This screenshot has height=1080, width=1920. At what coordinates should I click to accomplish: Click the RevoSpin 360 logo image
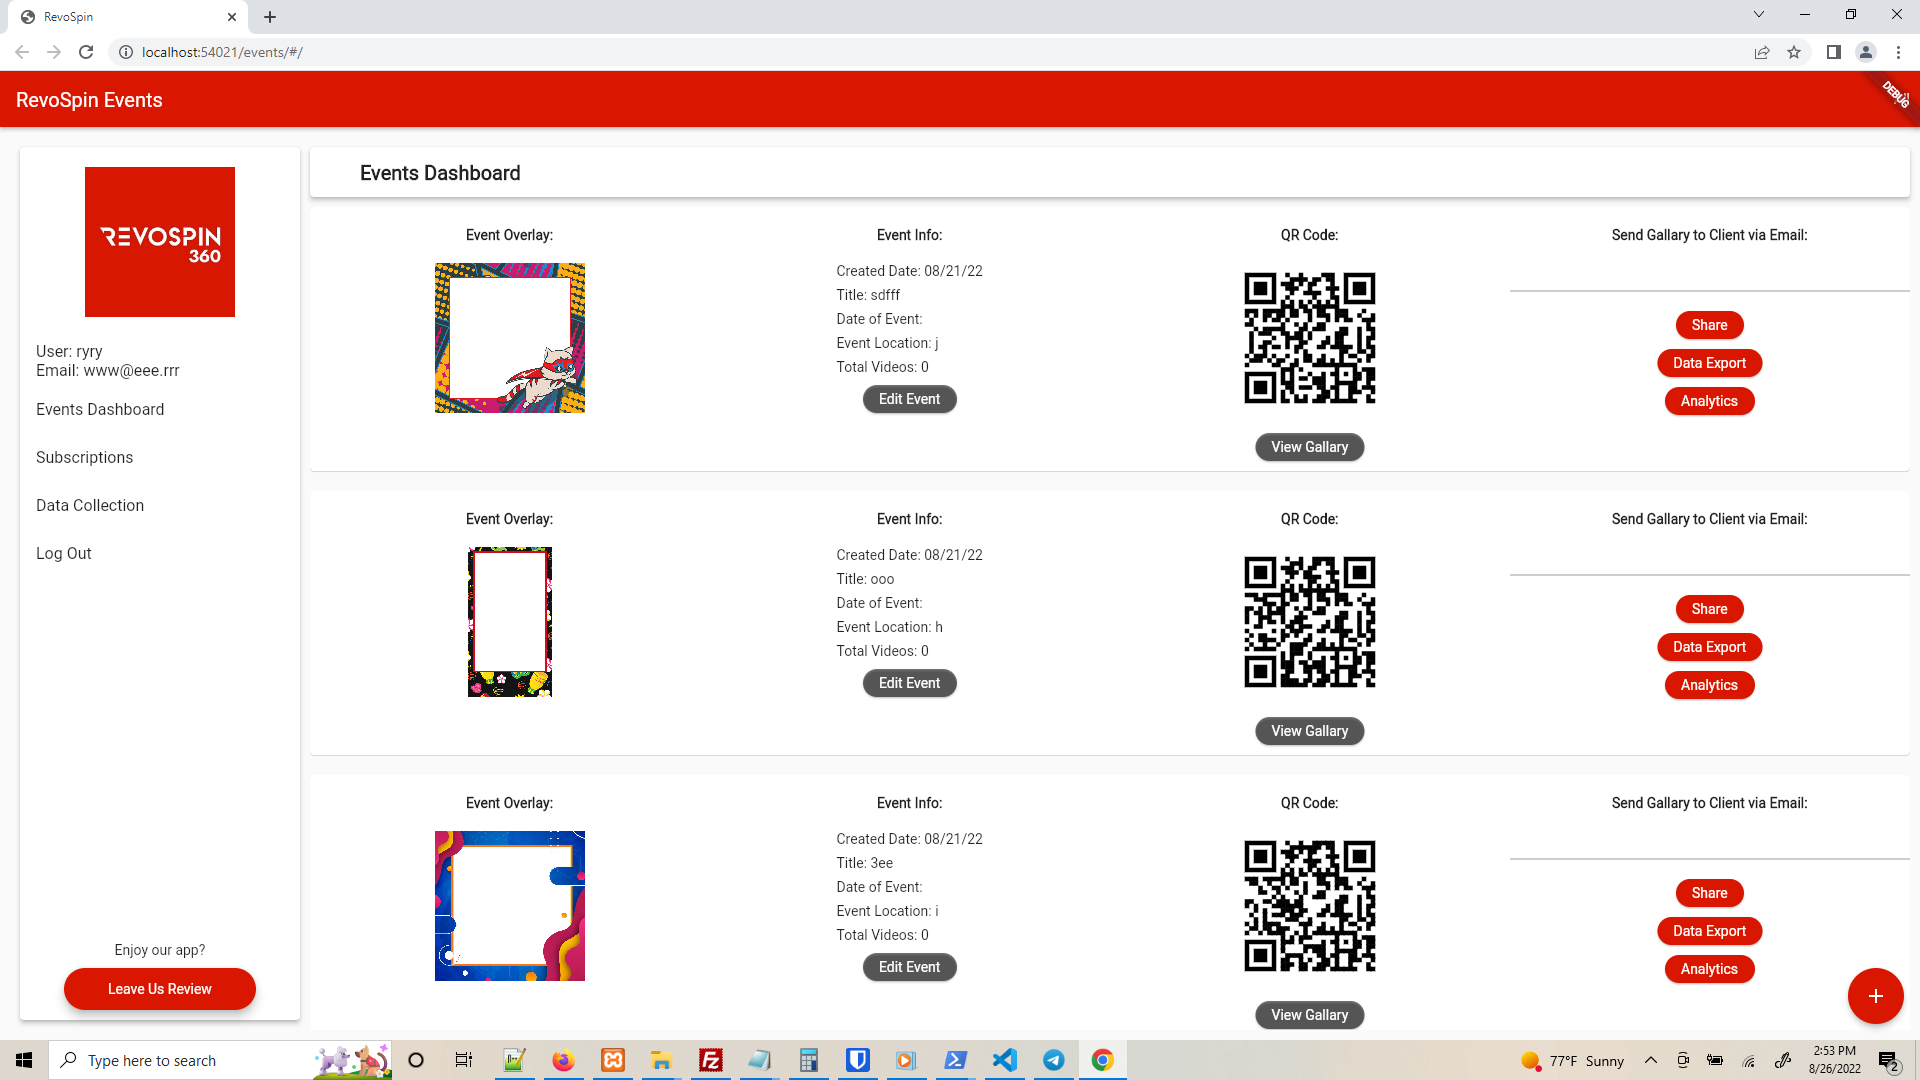point(160,242)
